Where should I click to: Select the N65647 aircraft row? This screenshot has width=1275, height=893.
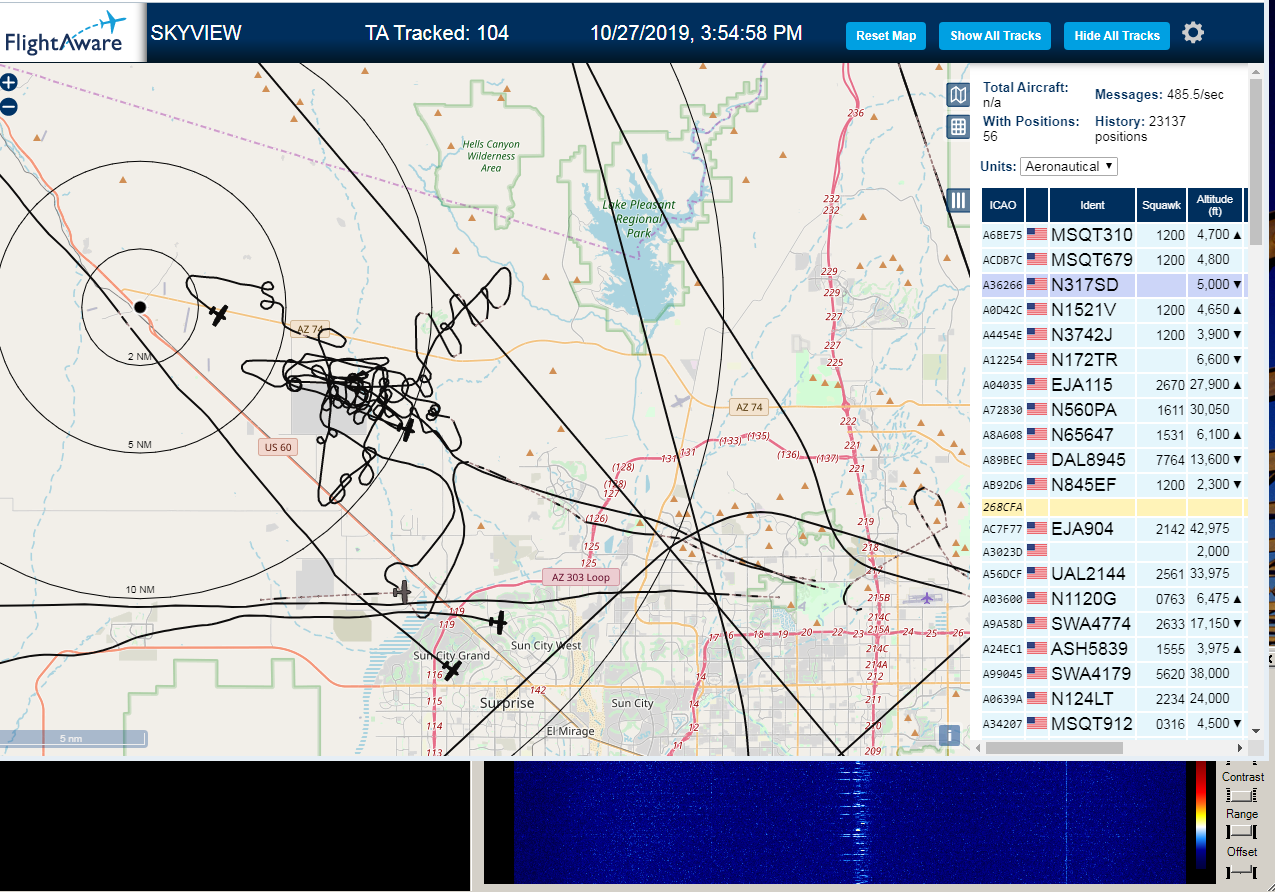1113,435
